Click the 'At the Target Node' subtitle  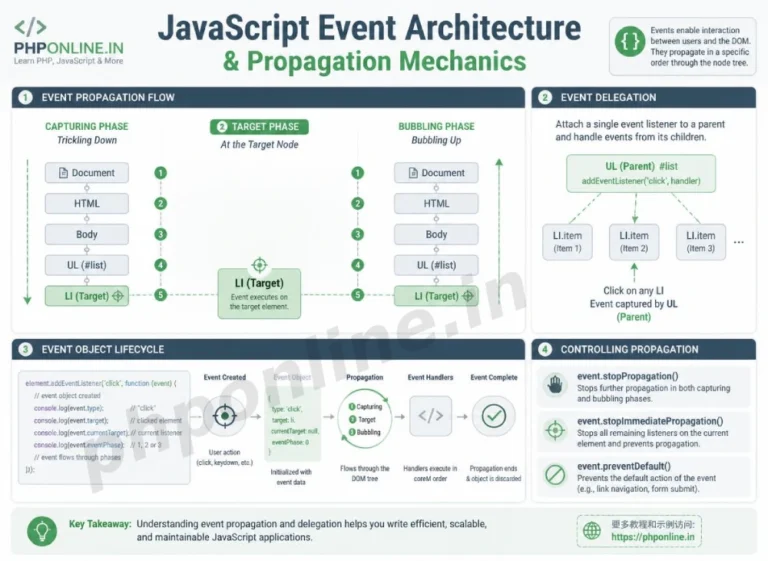259,145
